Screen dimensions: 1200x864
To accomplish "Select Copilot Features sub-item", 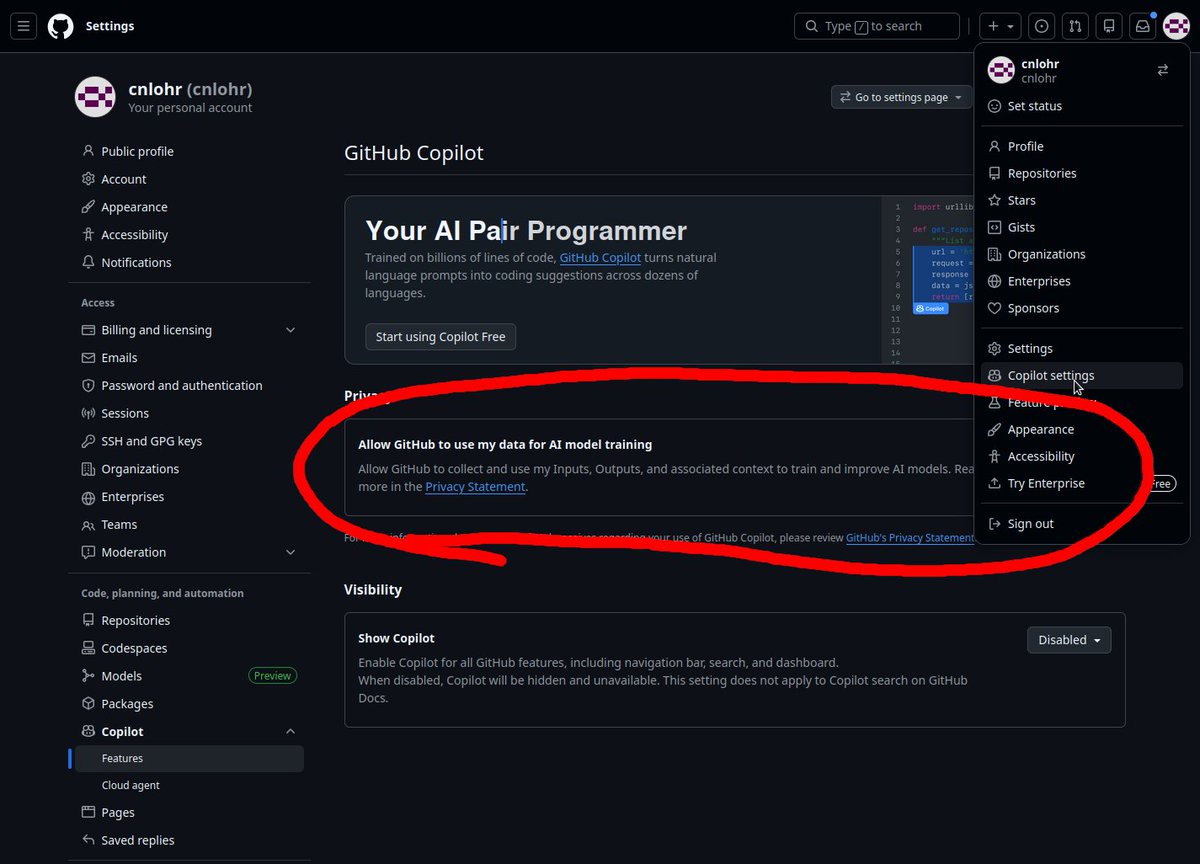I will [190, 759].
